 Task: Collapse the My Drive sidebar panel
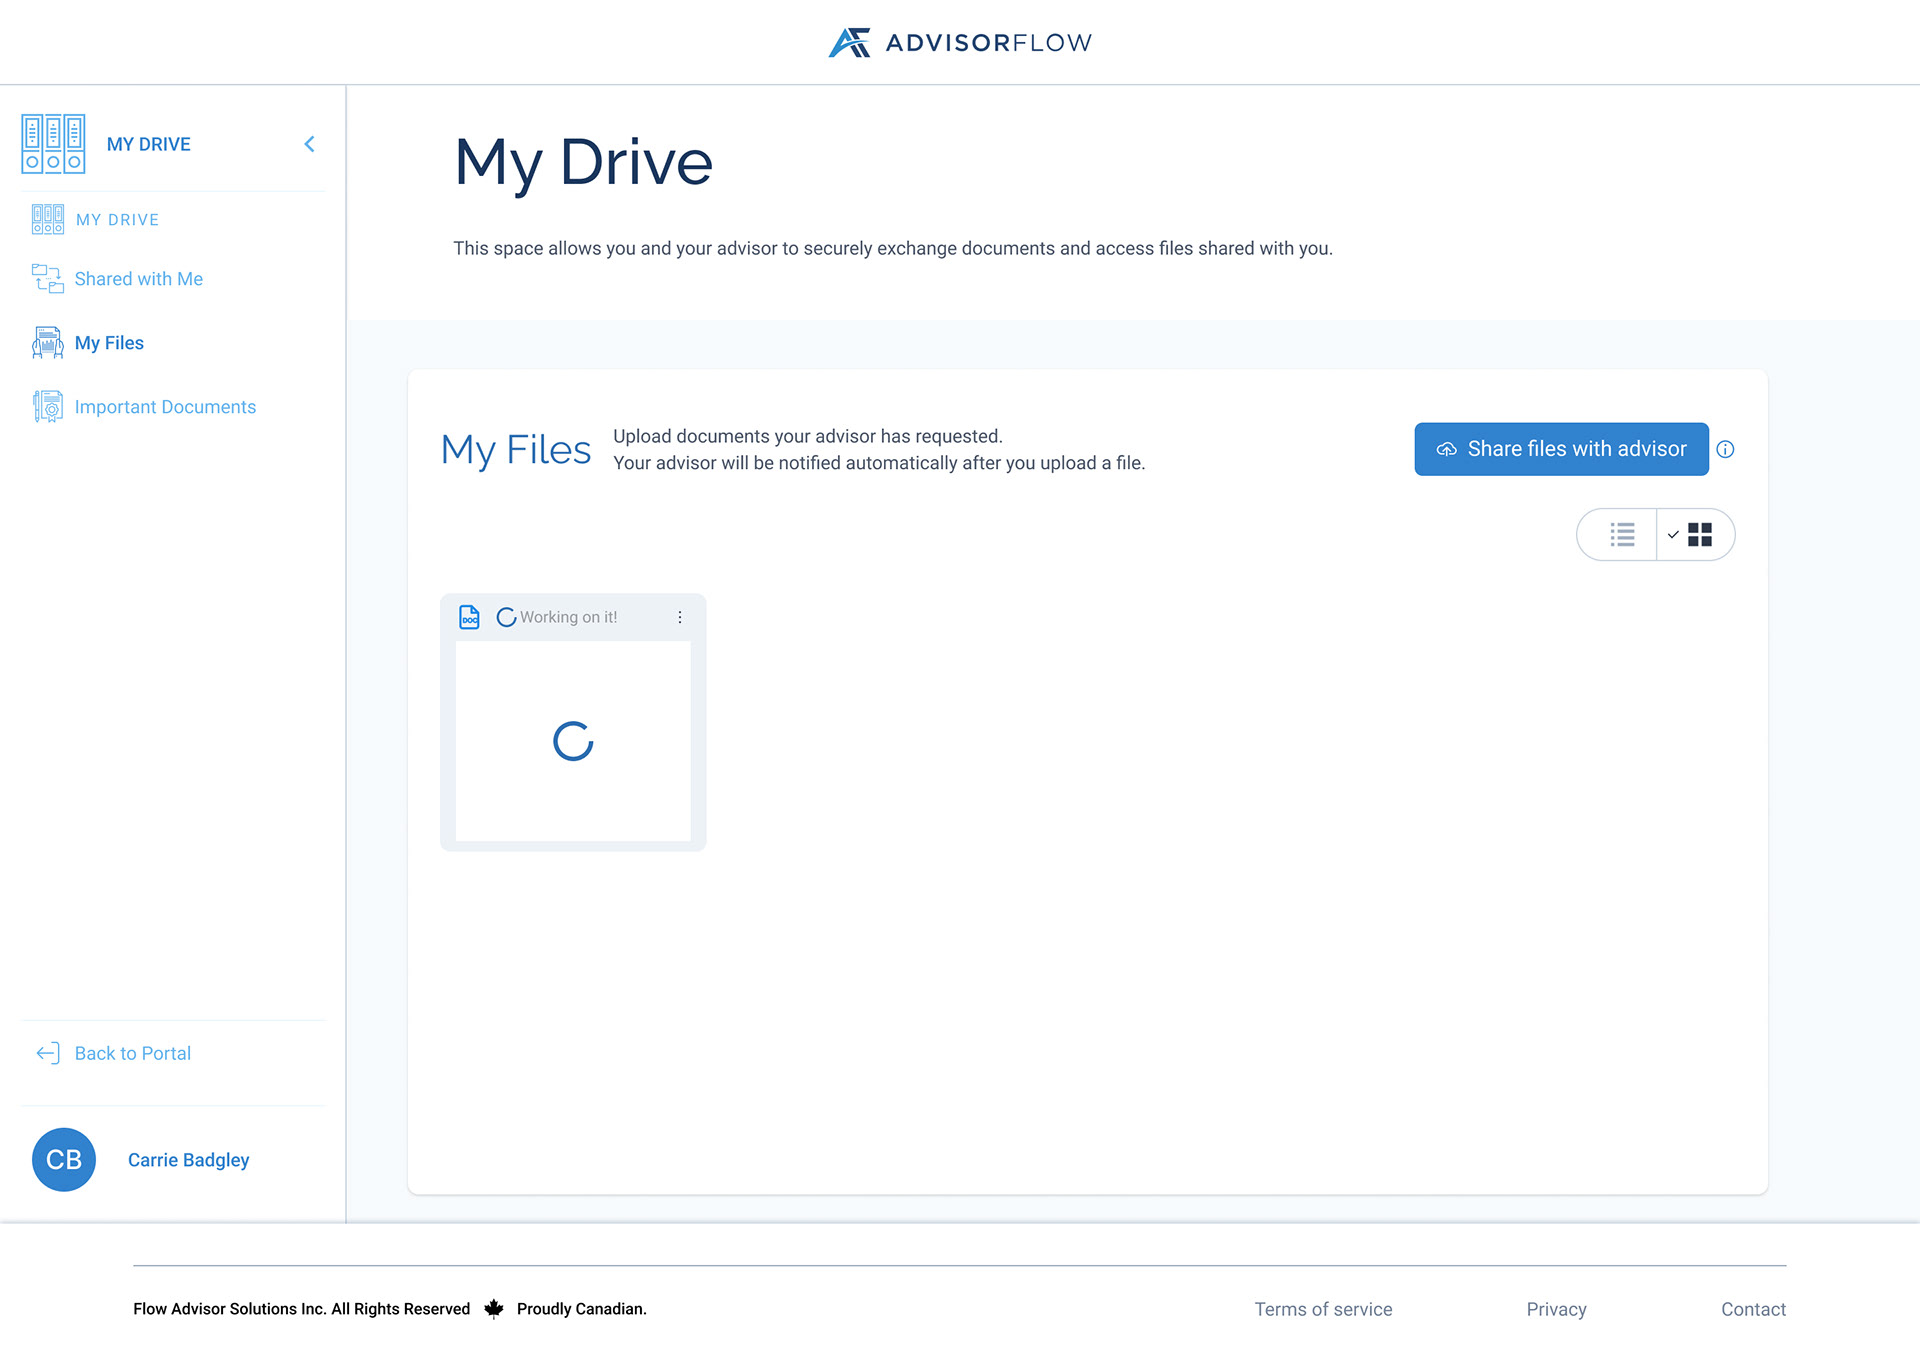tap(309, 143)
